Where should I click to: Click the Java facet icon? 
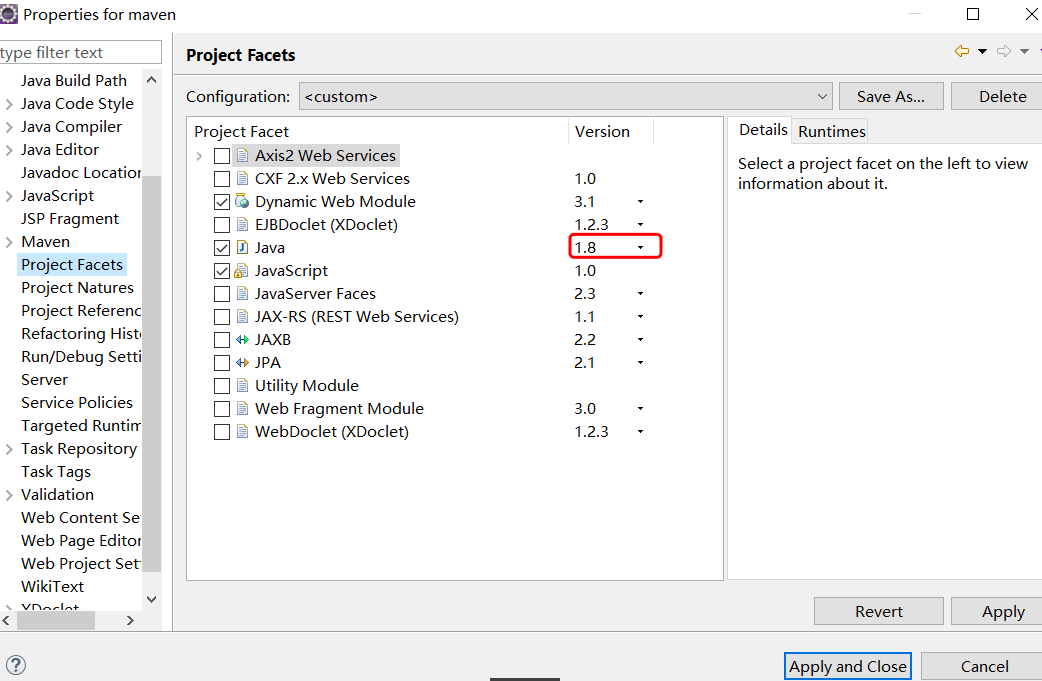pos(242,248)
